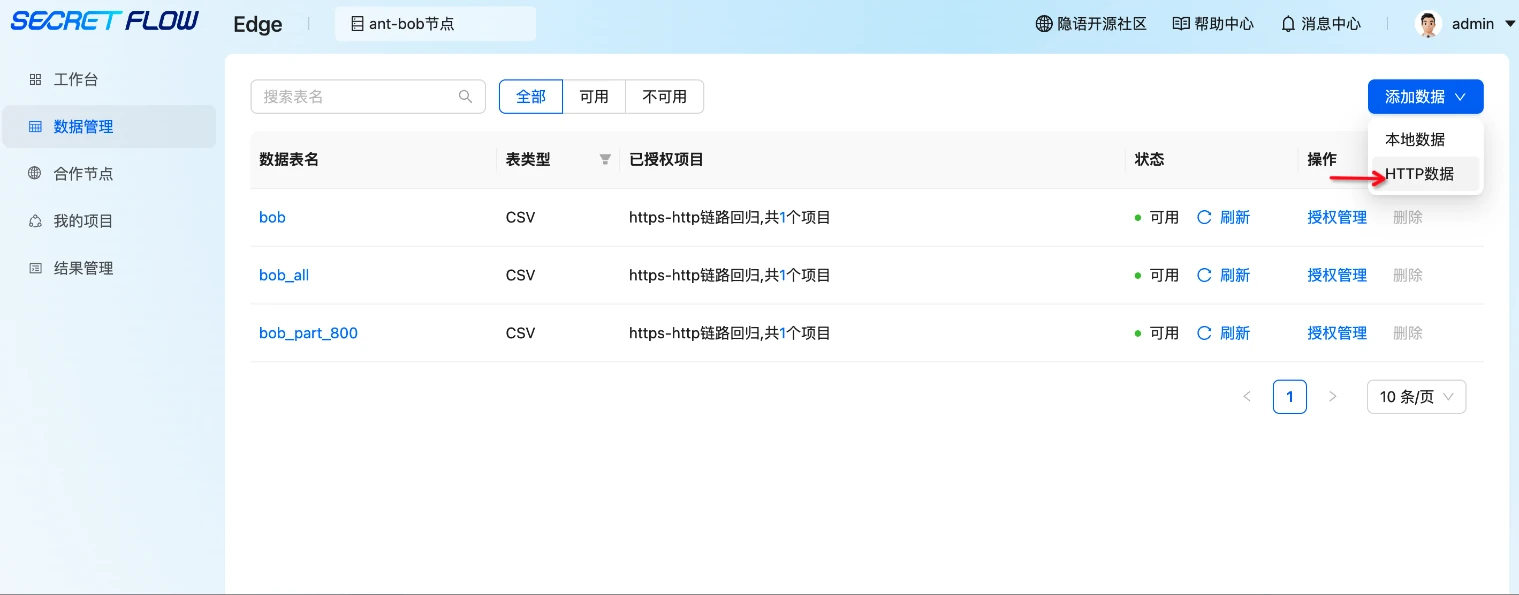Click refresh icon in bob_part_800 row
This screenshot has width=1519, height=595.
tap(1205, 333)
